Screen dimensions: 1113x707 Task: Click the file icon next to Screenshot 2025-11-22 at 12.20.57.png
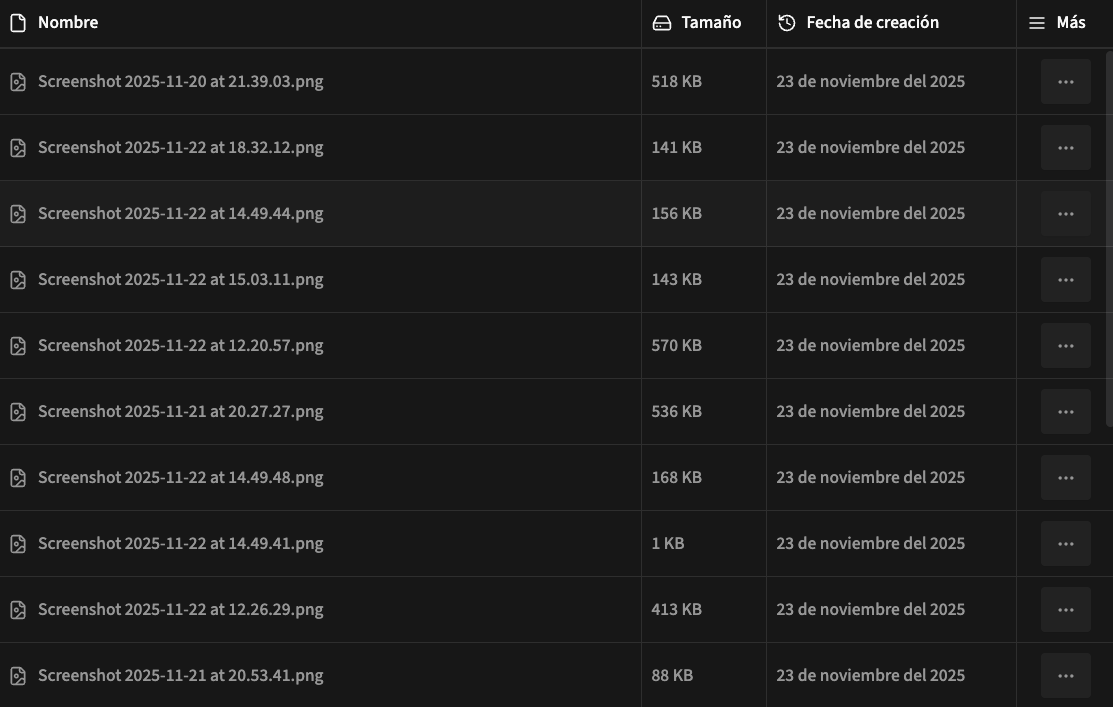(x=18, y=346)
